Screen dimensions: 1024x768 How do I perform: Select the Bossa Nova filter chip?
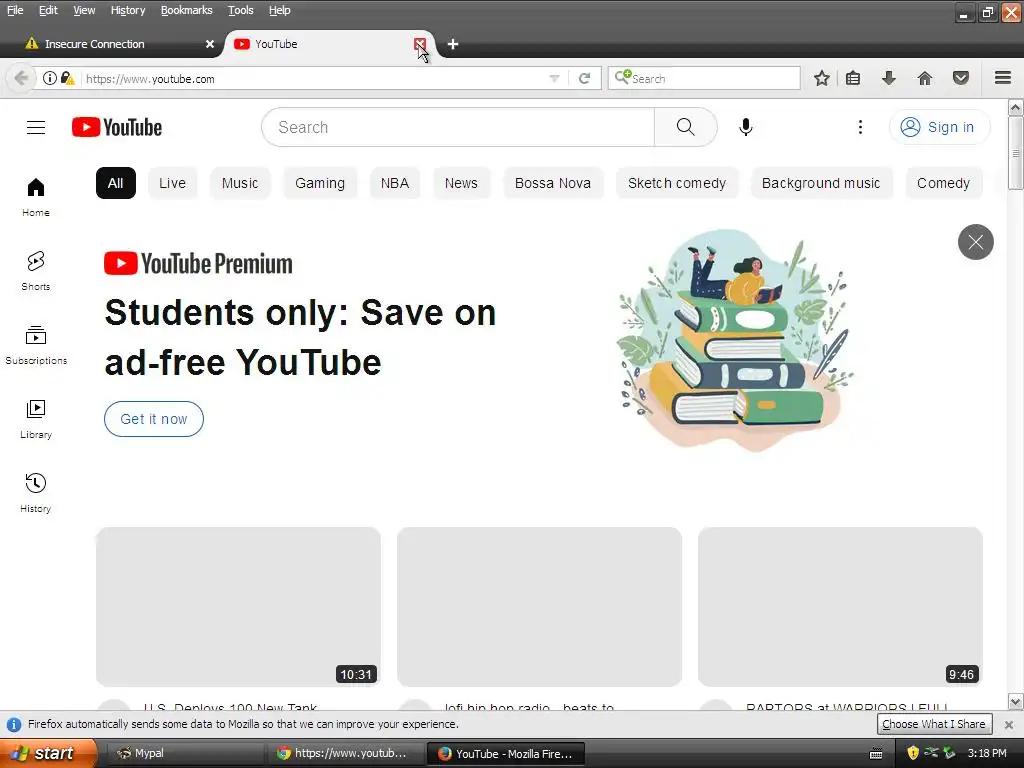(x=552, y=183)
